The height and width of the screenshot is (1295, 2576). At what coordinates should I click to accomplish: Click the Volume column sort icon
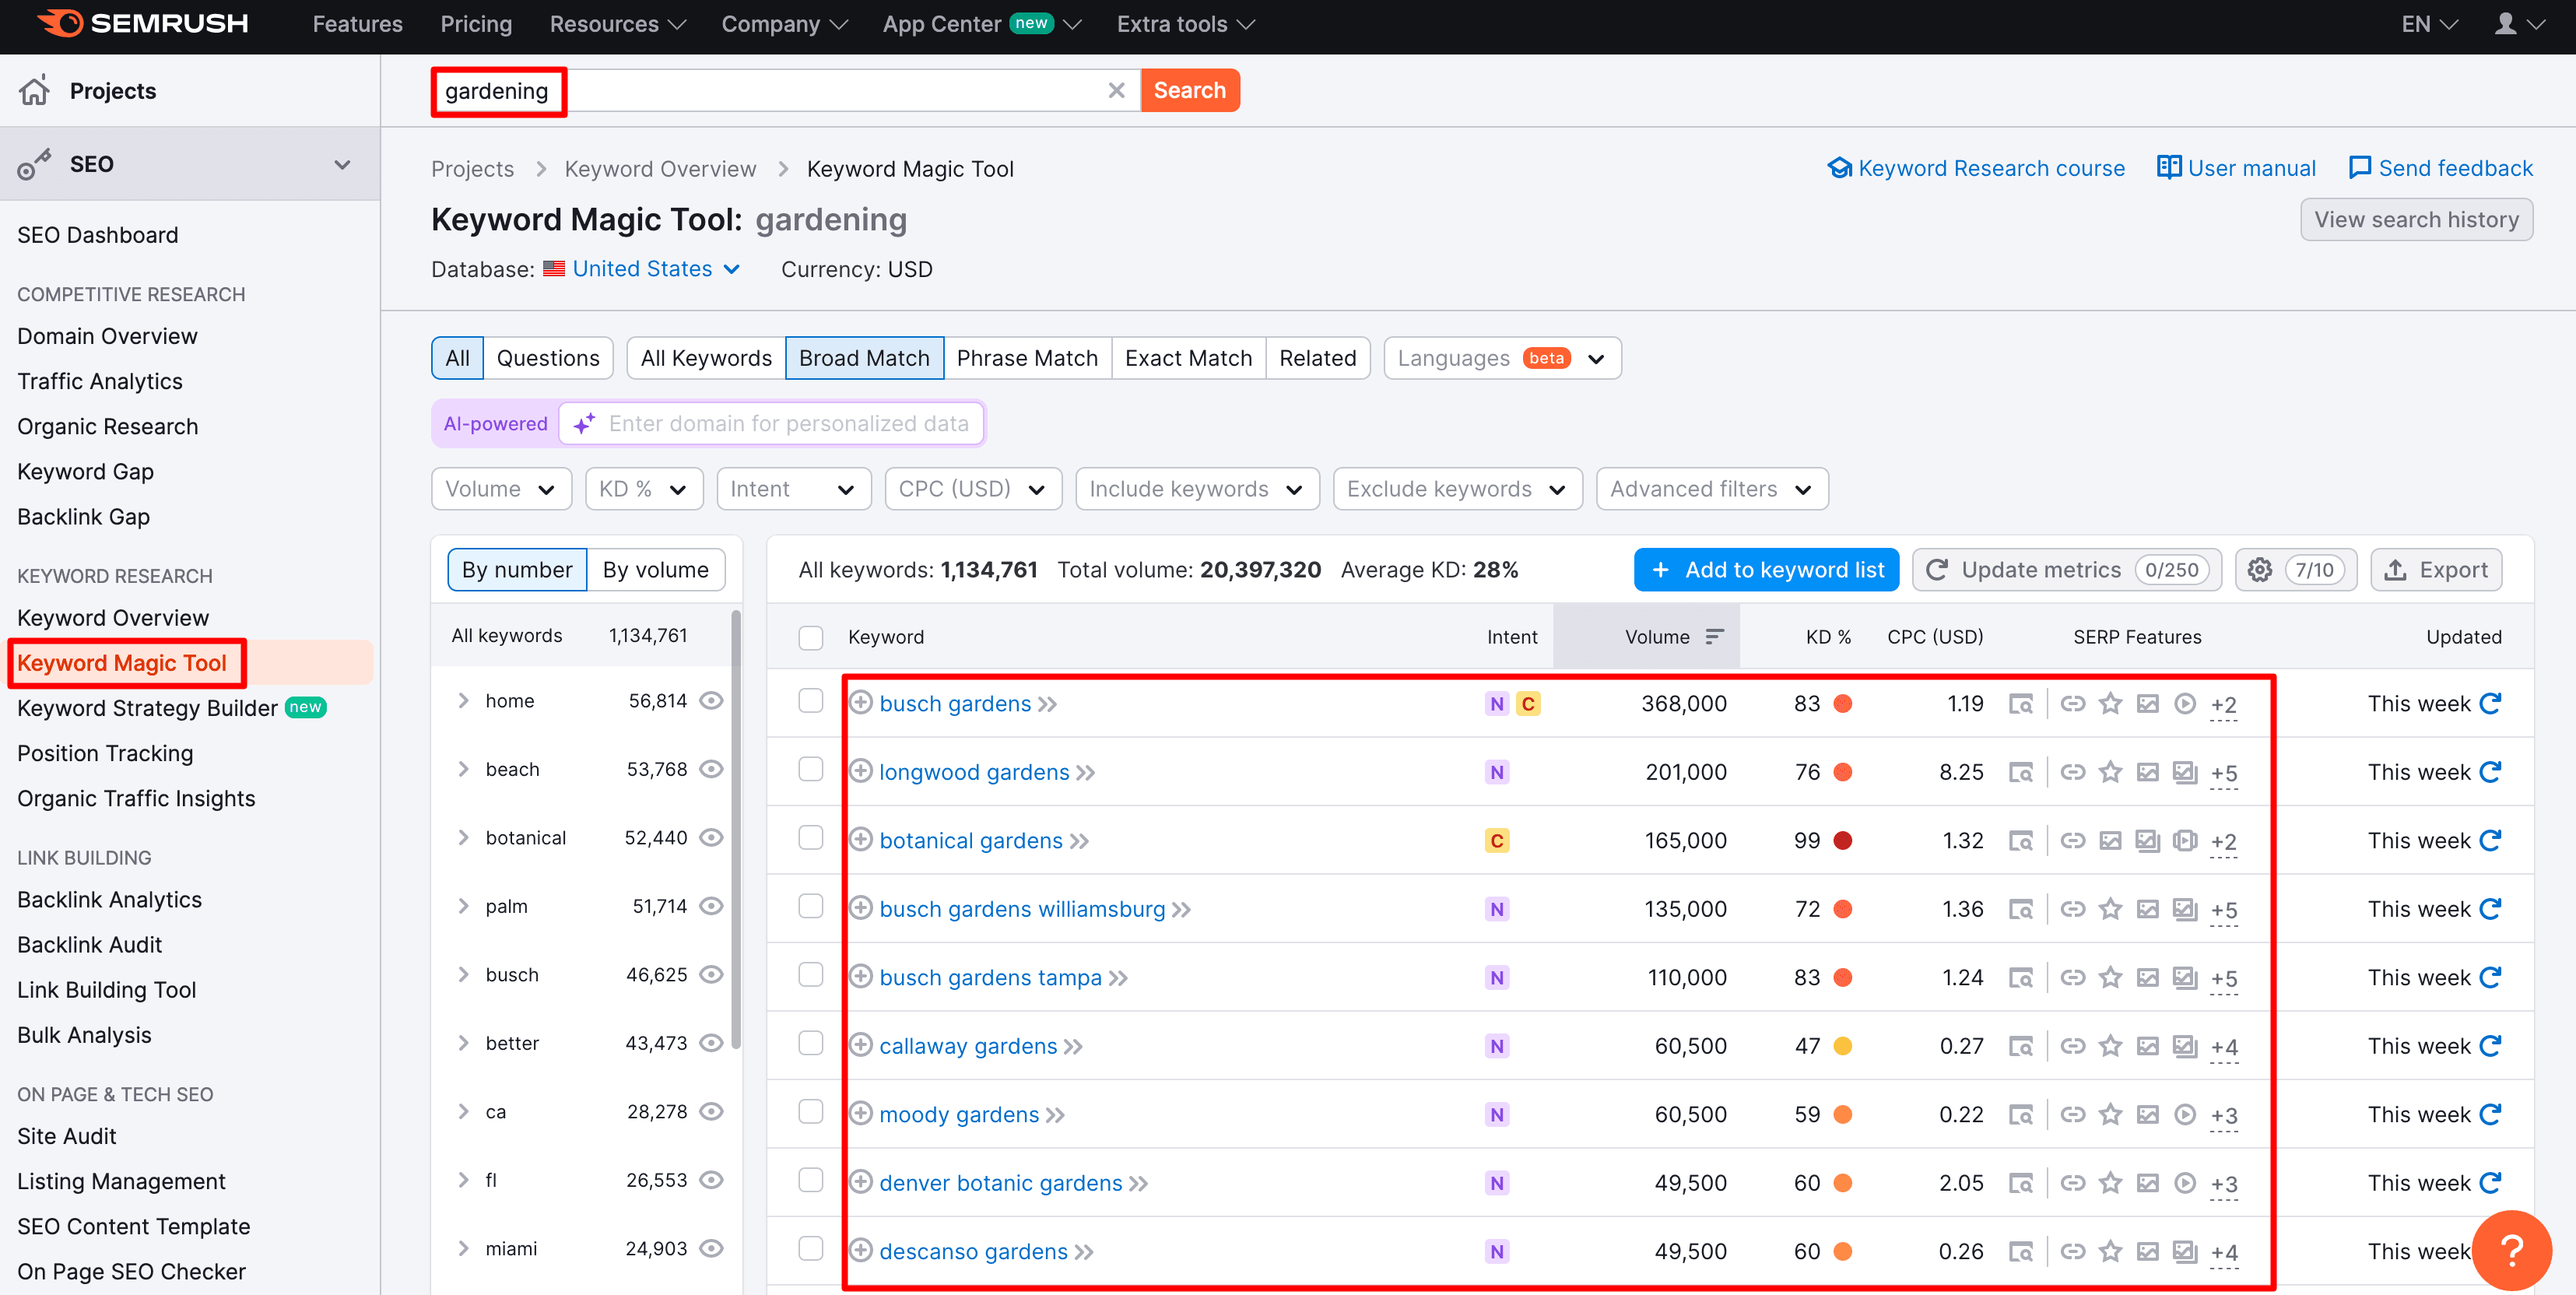click(x=1714, y=637)
